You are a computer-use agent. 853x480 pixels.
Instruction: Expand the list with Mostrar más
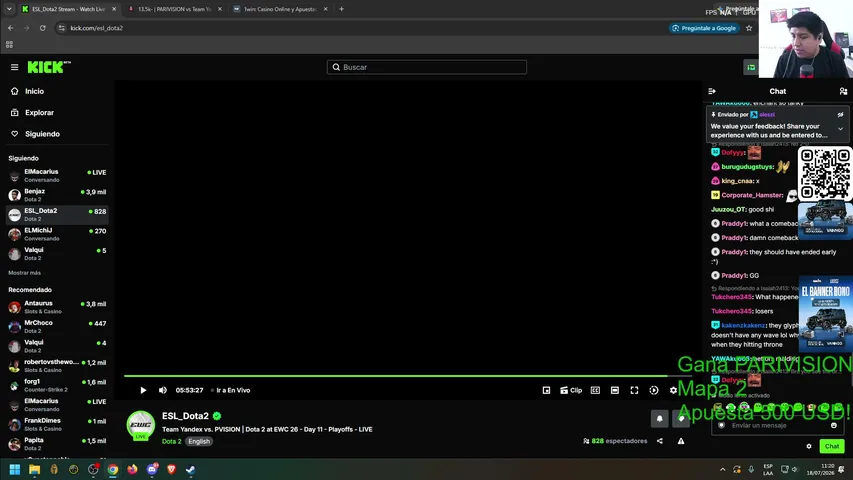[x=24, y=273]
